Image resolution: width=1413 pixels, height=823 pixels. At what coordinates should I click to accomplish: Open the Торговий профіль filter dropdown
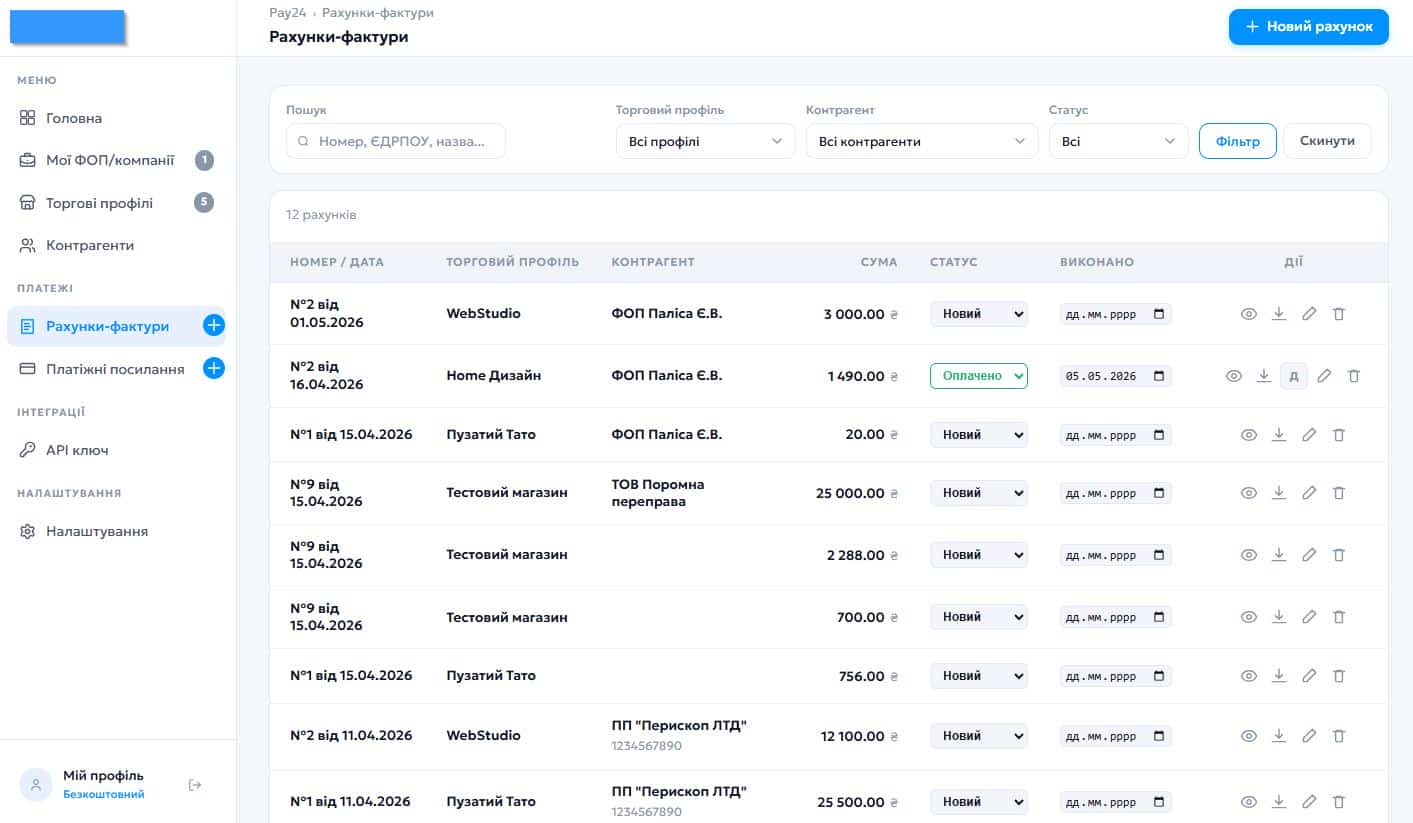705,142
